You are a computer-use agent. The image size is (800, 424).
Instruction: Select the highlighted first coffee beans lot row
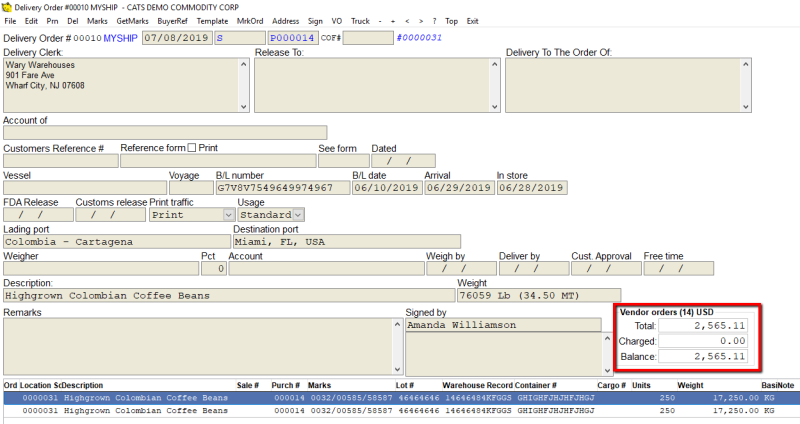(400, 397)
